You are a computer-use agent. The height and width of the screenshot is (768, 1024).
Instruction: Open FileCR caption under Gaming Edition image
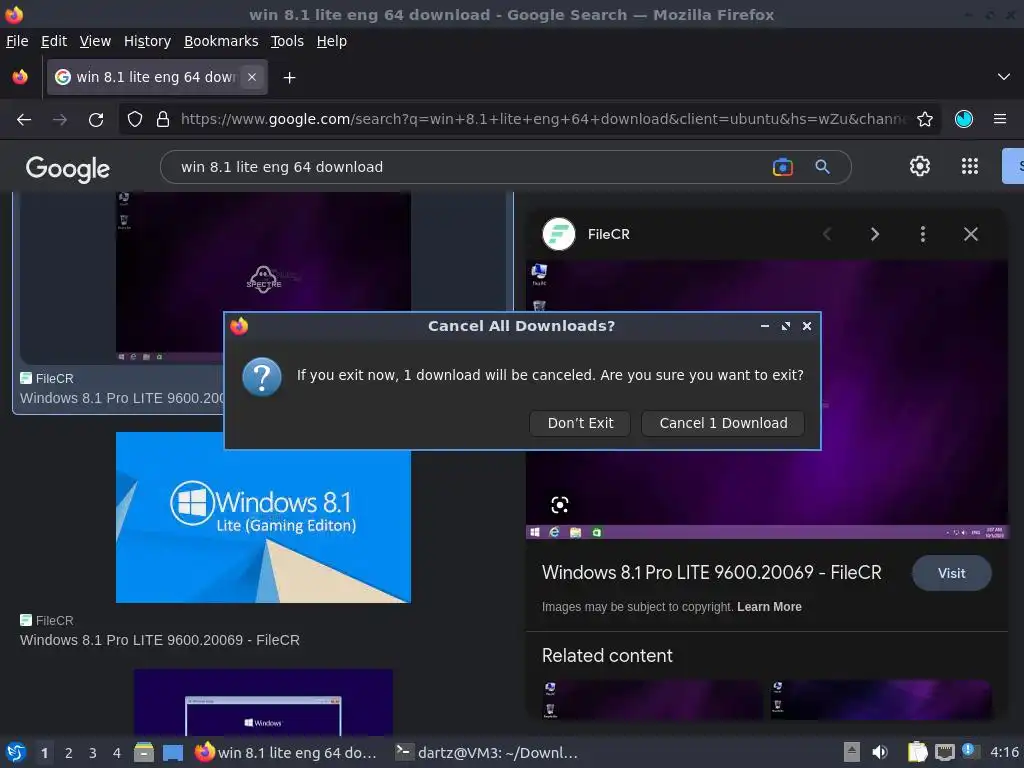click(160, 640)
